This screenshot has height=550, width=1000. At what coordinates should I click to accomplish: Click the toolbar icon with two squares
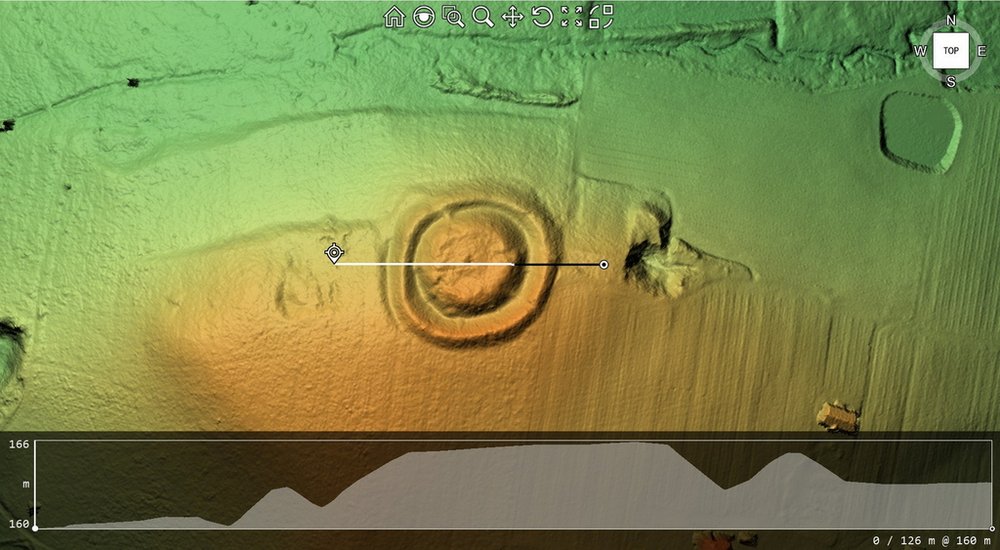click(x=601, y=16)
